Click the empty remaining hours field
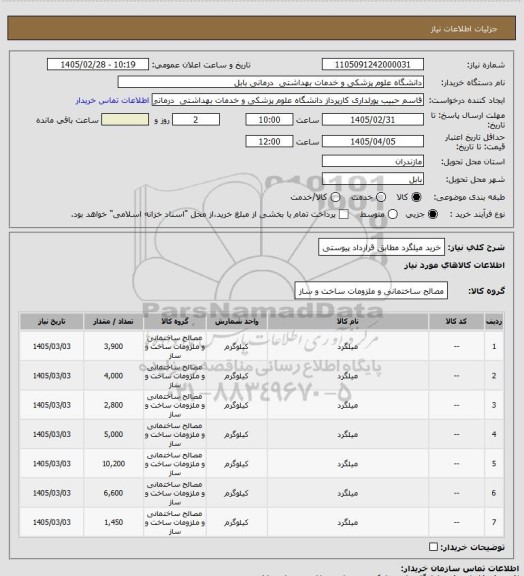This screenshot has height=576, width=524. pos(125,120)
